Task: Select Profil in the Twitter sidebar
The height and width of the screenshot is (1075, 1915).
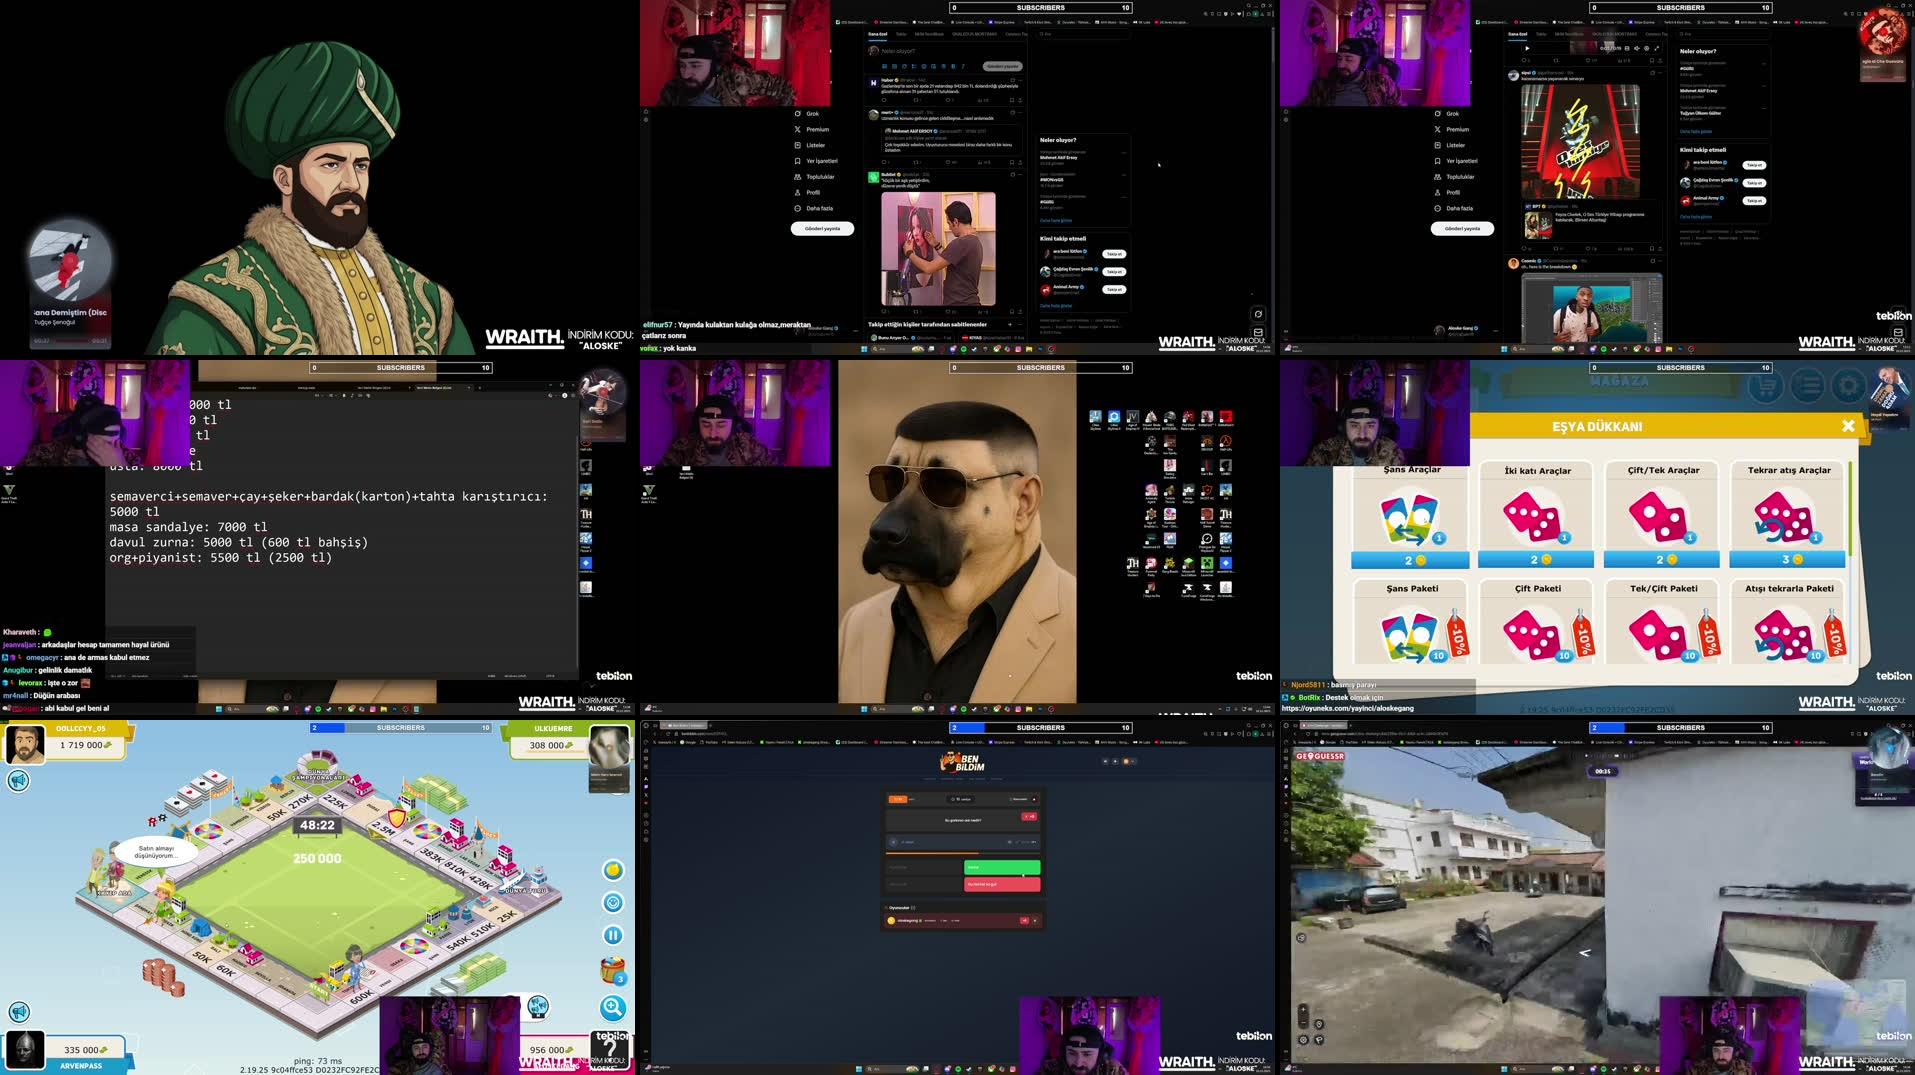Action: (813, 192)
